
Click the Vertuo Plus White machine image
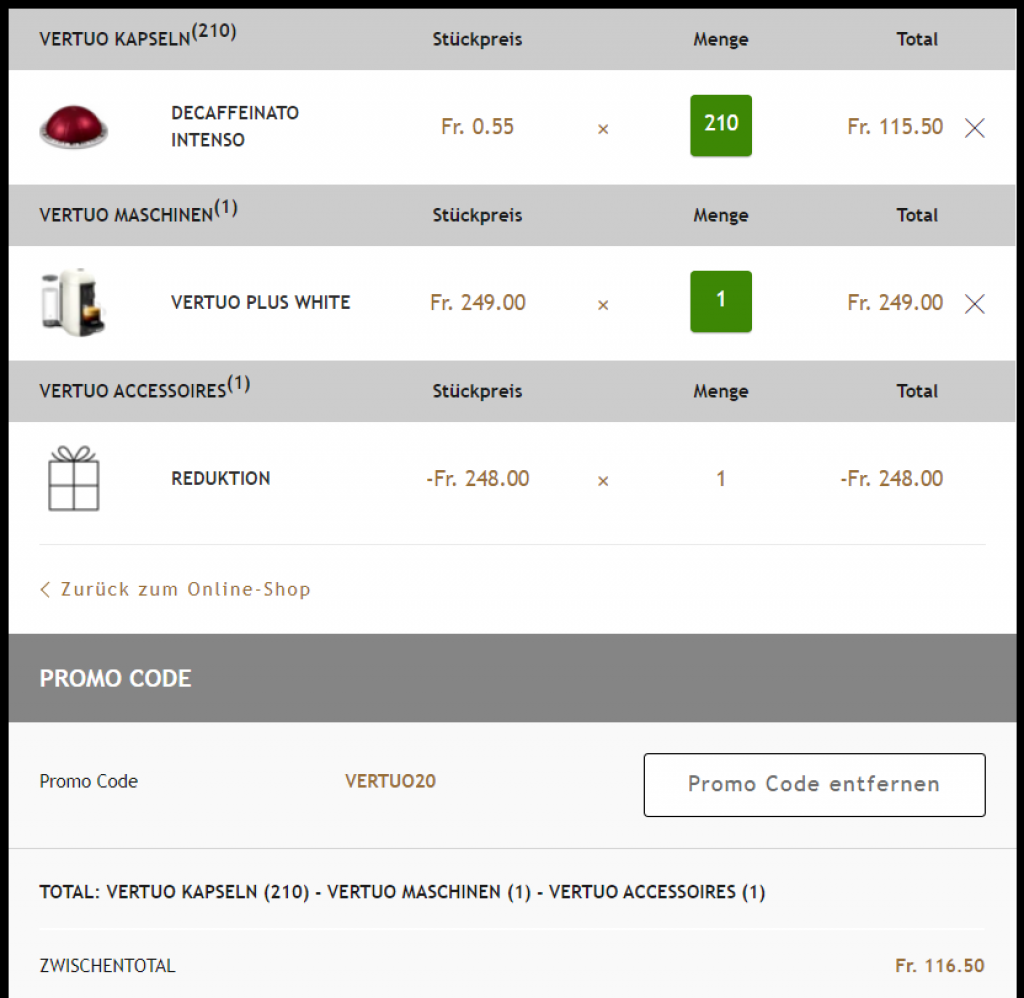coord(73,302)
